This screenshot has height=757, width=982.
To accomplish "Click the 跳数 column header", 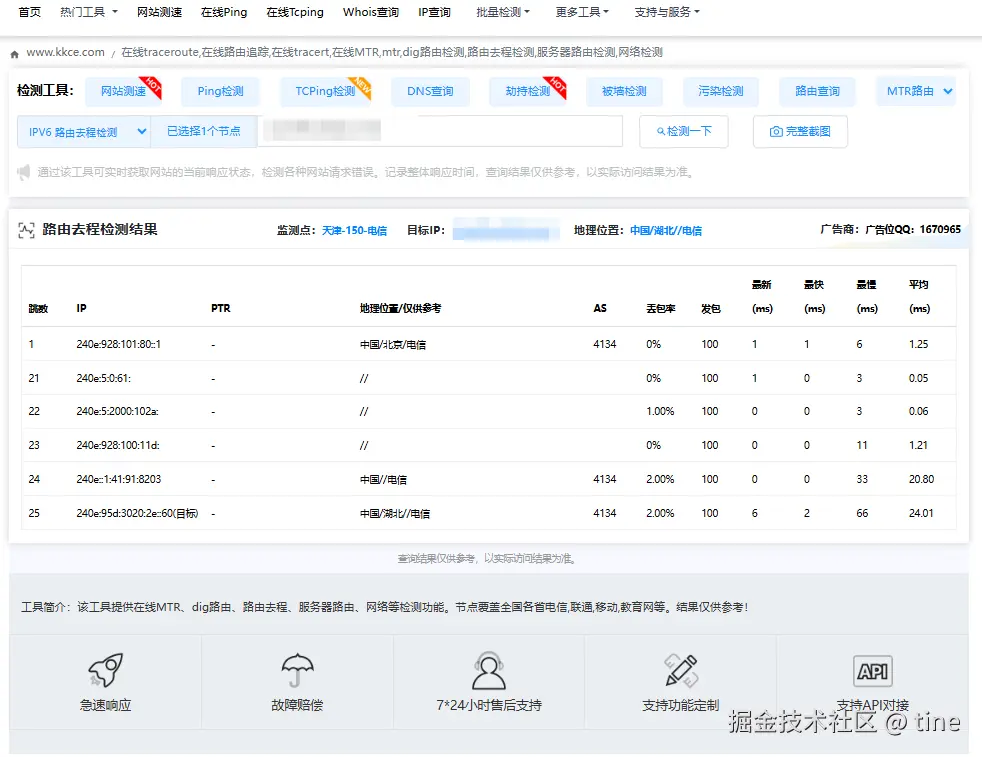I will 38,309.
